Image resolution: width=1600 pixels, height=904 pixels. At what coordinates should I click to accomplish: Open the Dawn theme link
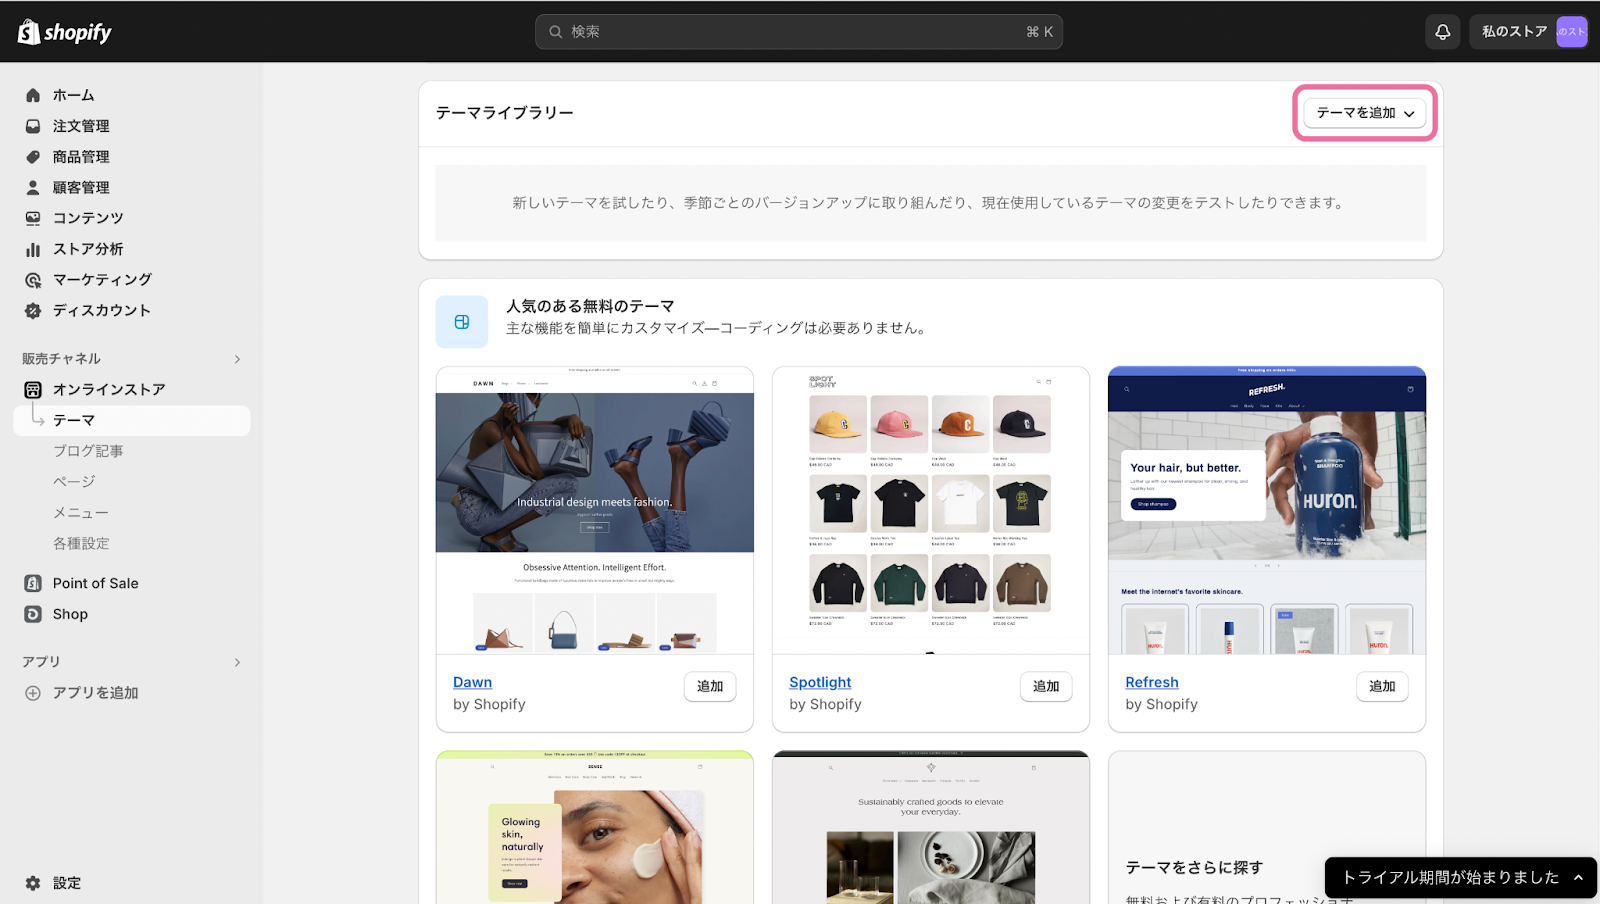point(472,682)
